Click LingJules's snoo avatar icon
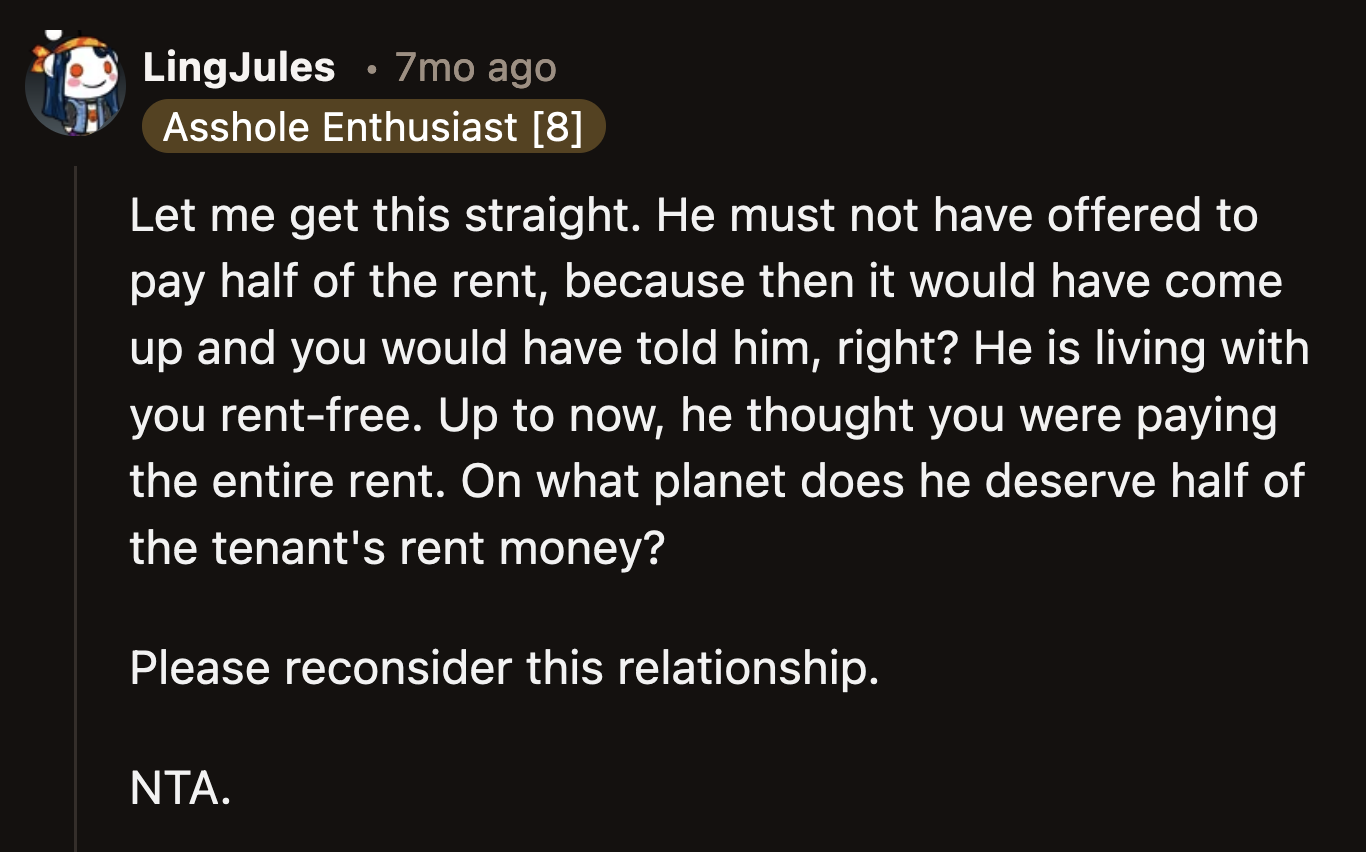Screen dimensions: 1366x852 tap(75, 85)
